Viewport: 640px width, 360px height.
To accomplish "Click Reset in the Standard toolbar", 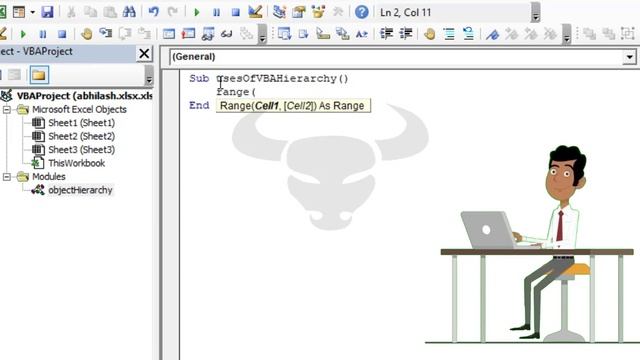I will (236, 12).
